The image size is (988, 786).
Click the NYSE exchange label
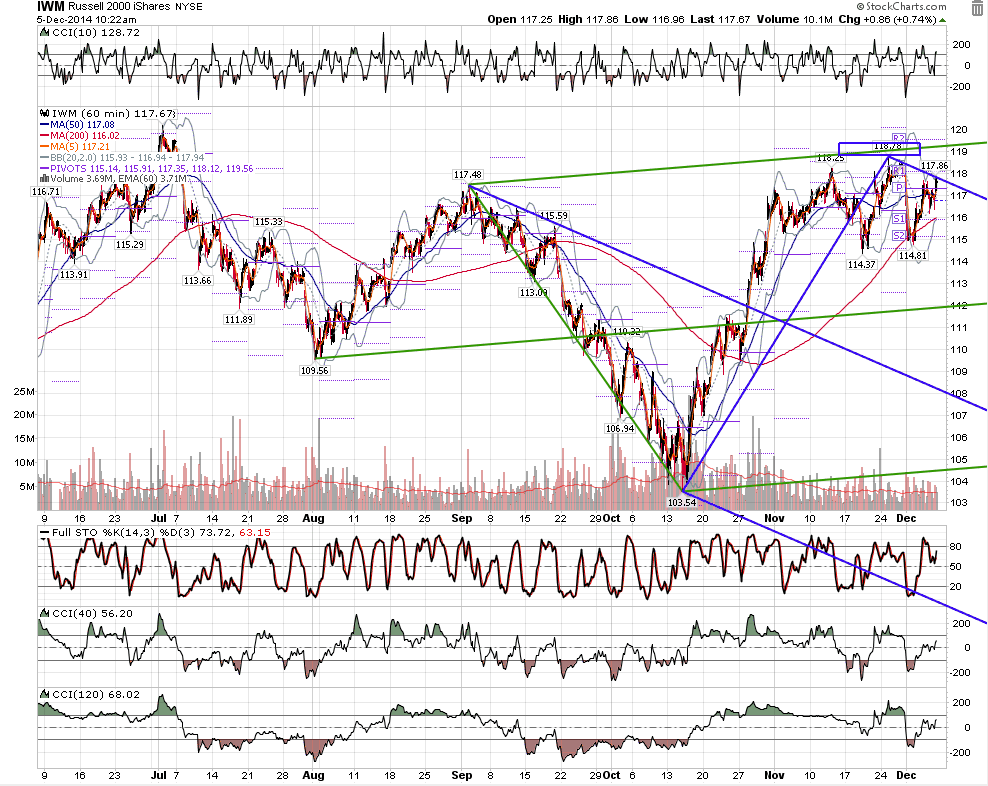[x=188, y=6]
